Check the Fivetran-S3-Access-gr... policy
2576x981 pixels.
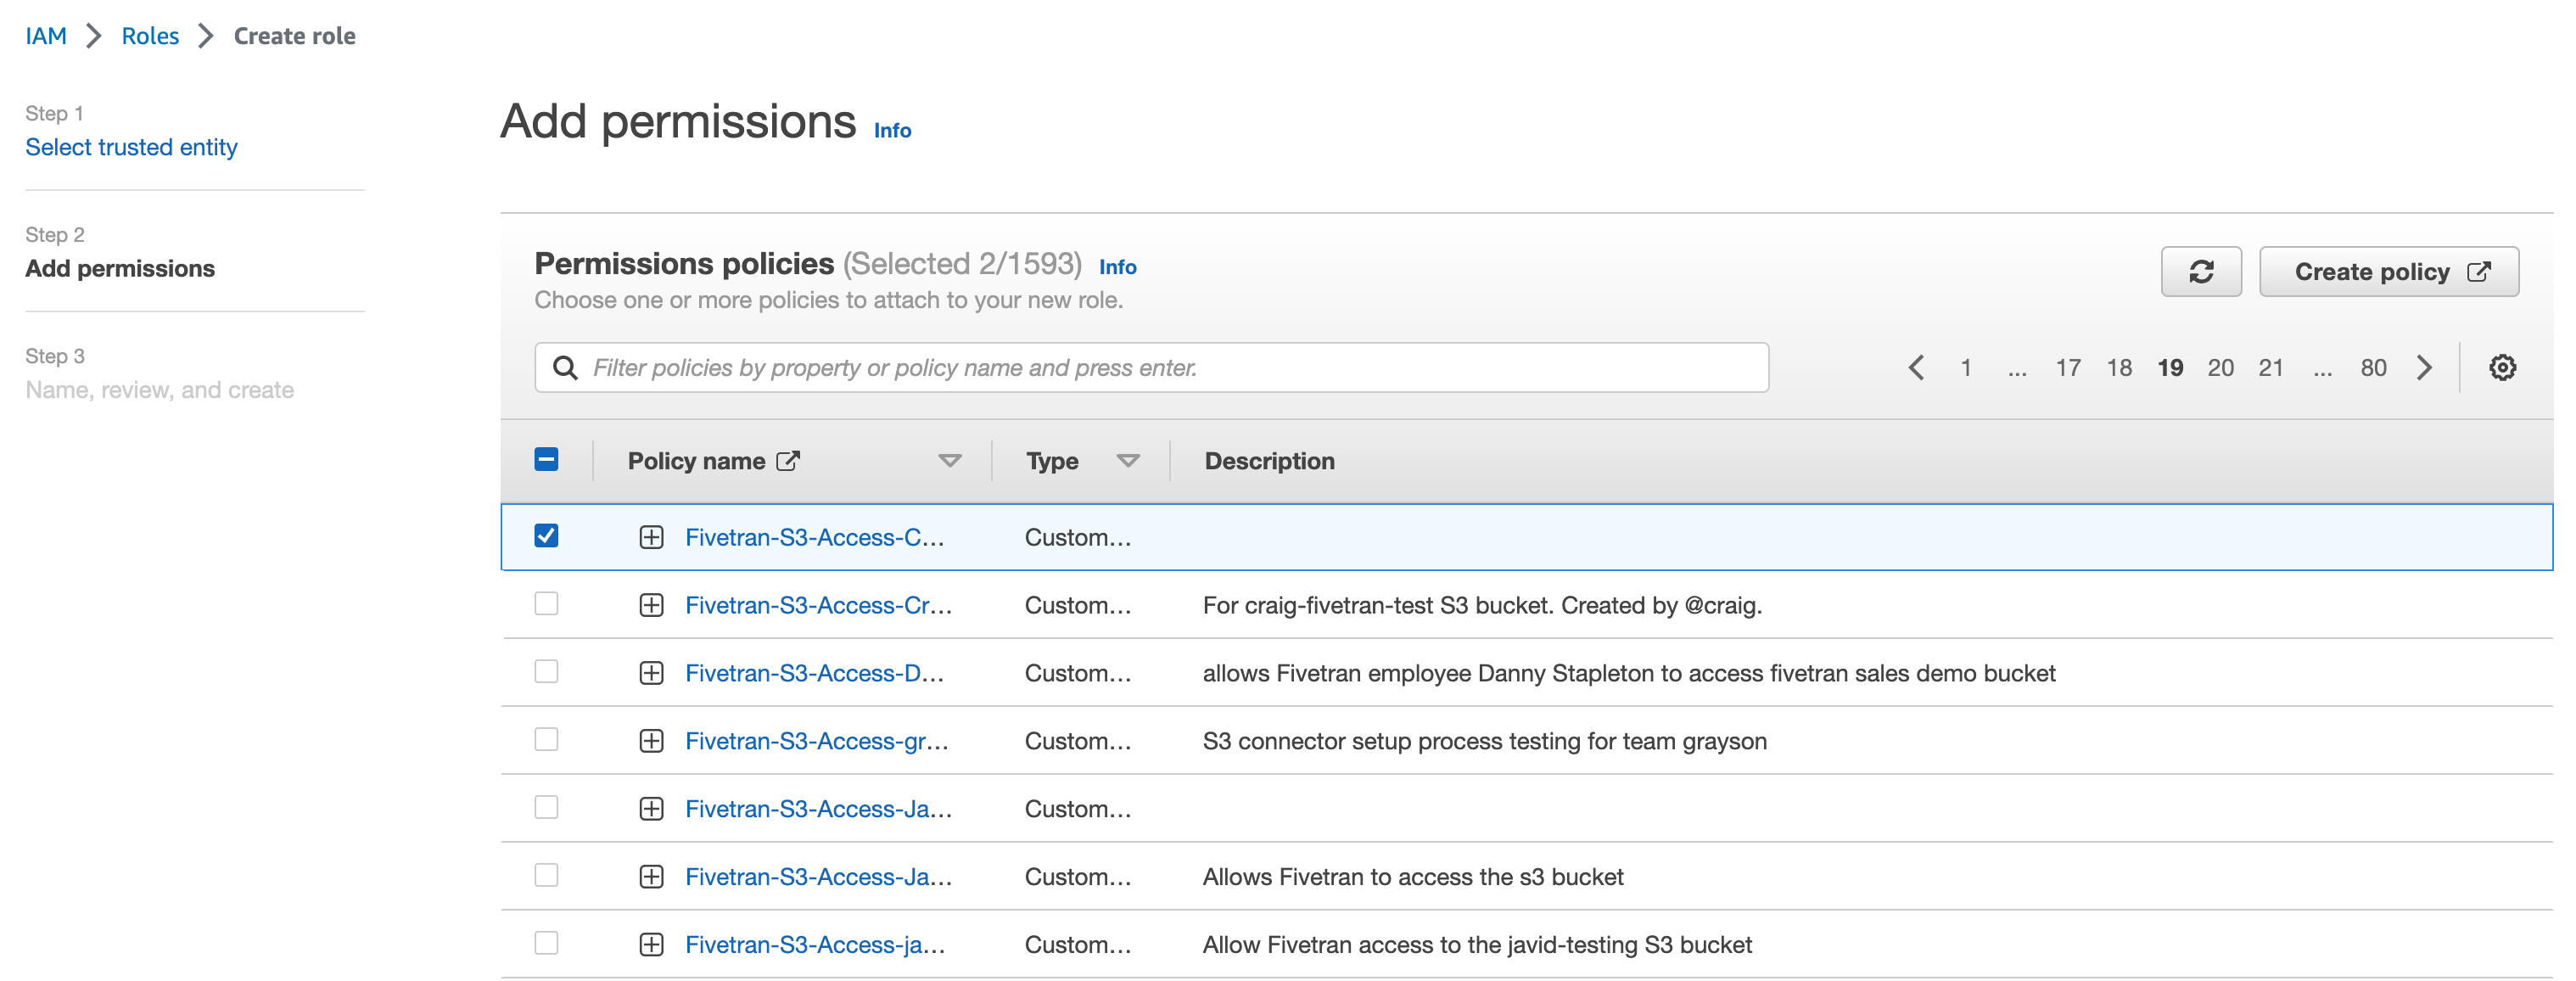[546, 740]
